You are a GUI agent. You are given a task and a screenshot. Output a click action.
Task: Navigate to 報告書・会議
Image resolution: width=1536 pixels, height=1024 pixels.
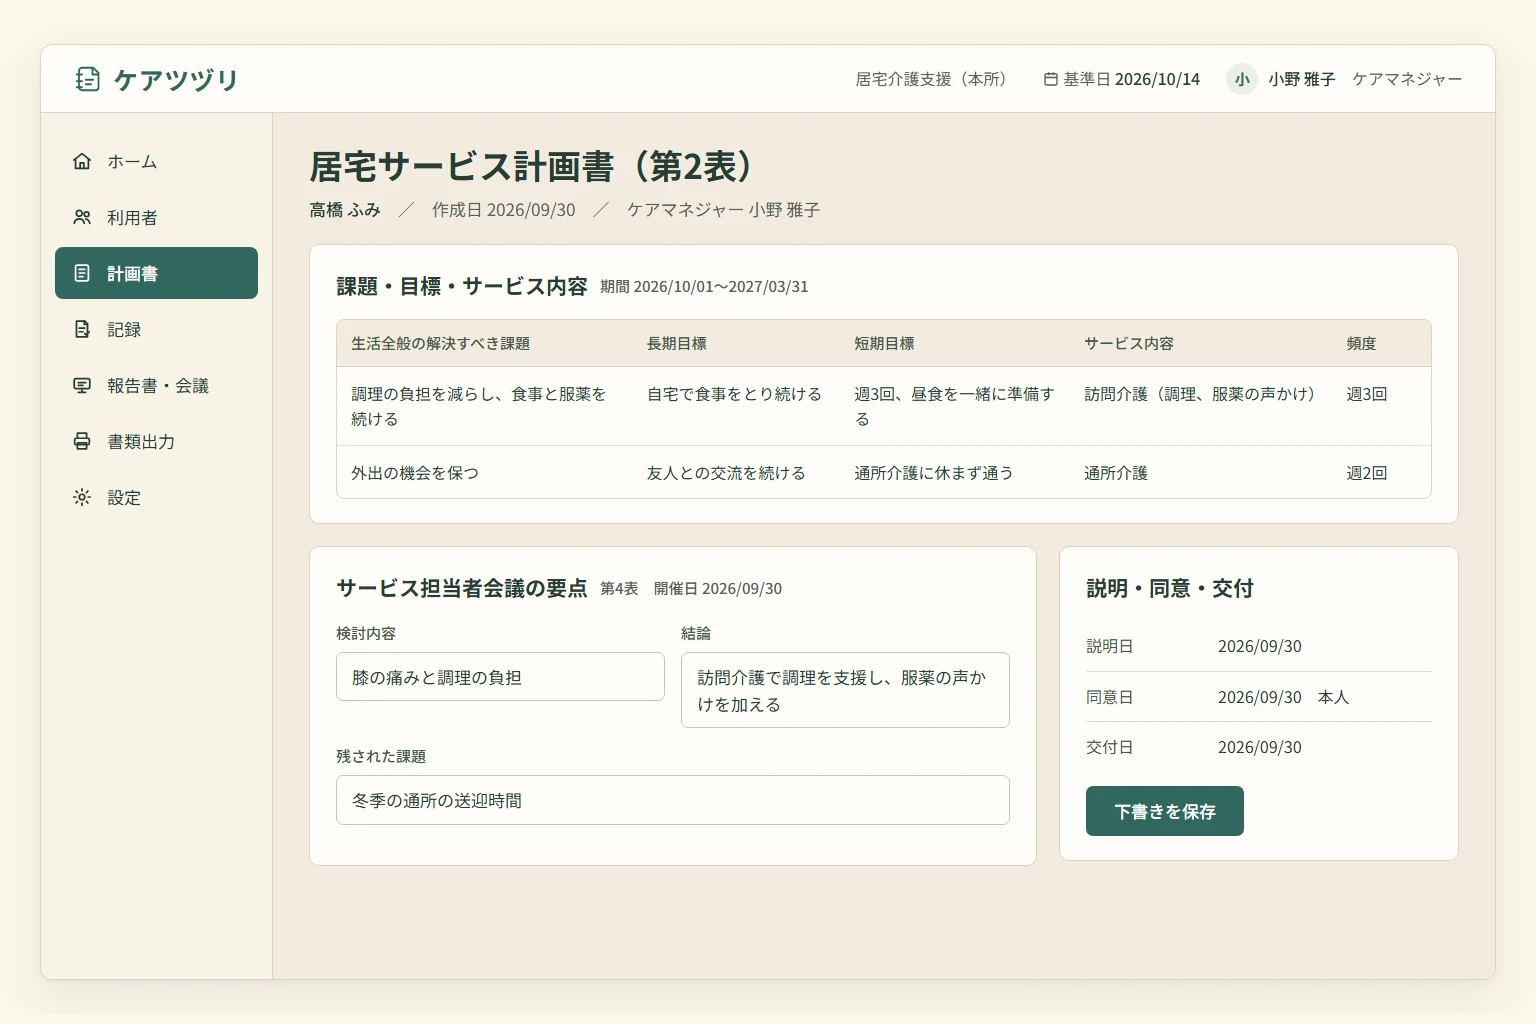pos(156,385)
